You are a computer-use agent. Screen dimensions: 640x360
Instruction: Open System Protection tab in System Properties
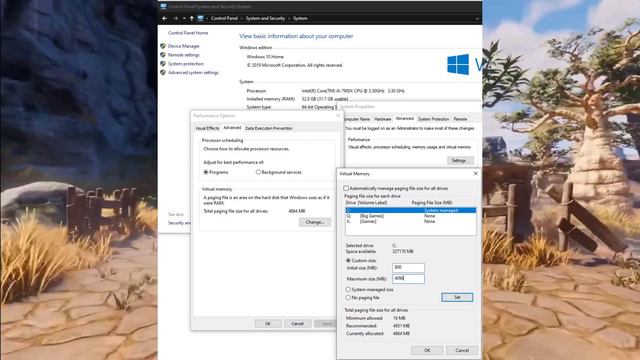433,119
